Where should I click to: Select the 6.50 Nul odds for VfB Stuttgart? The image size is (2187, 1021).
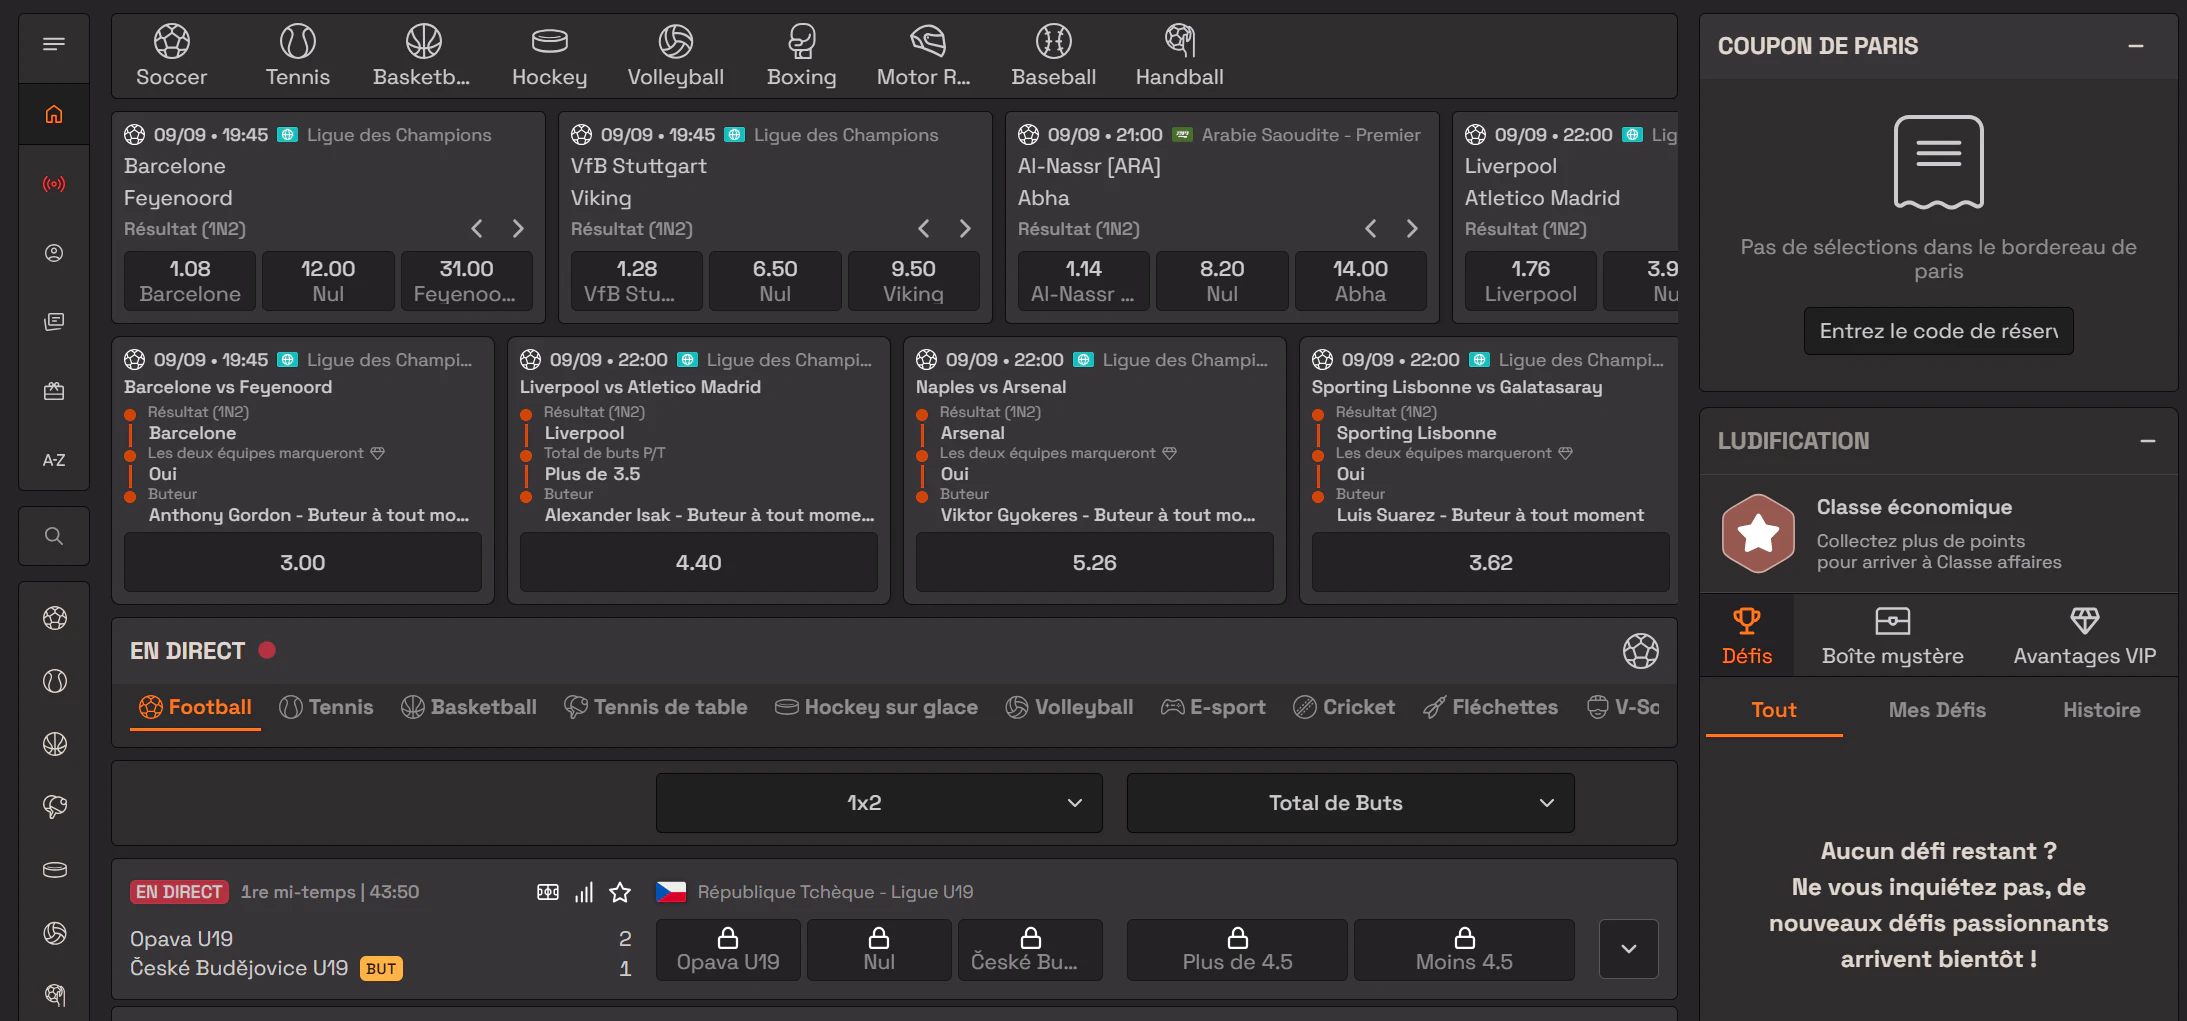[775, 281]
